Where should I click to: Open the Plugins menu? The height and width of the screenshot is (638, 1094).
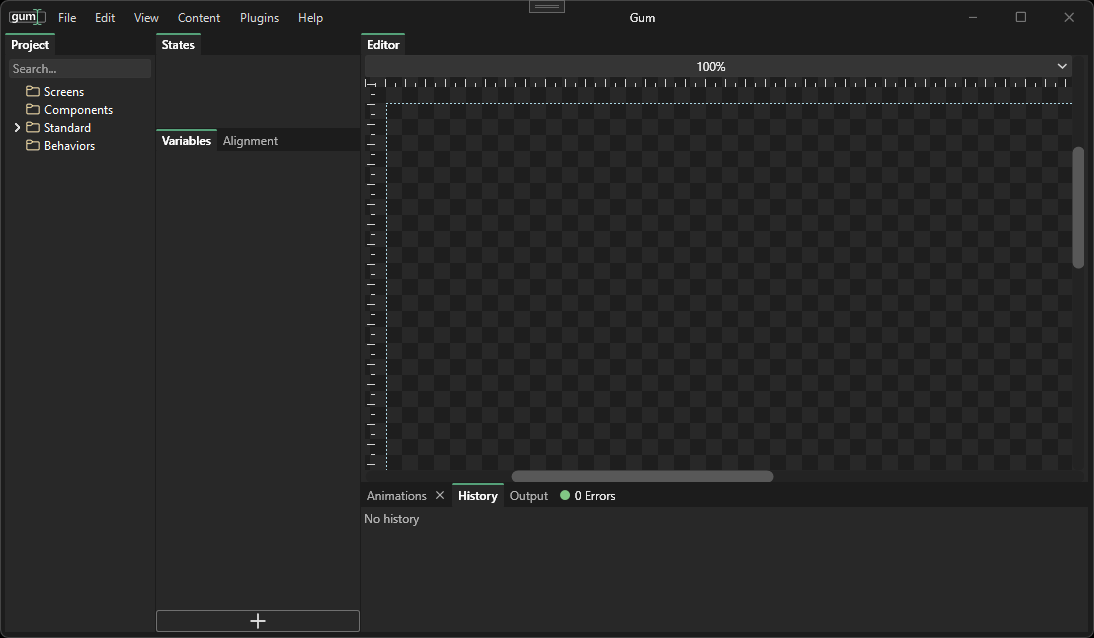259,18
